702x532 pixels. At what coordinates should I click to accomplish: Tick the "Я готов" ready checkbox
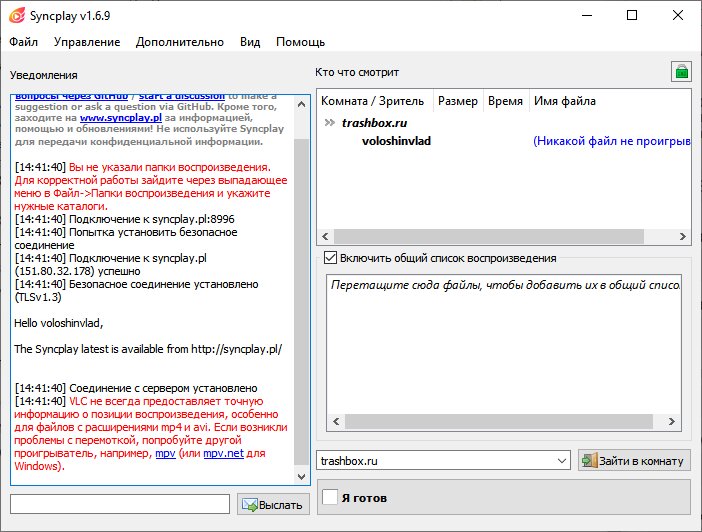[330, 498]
